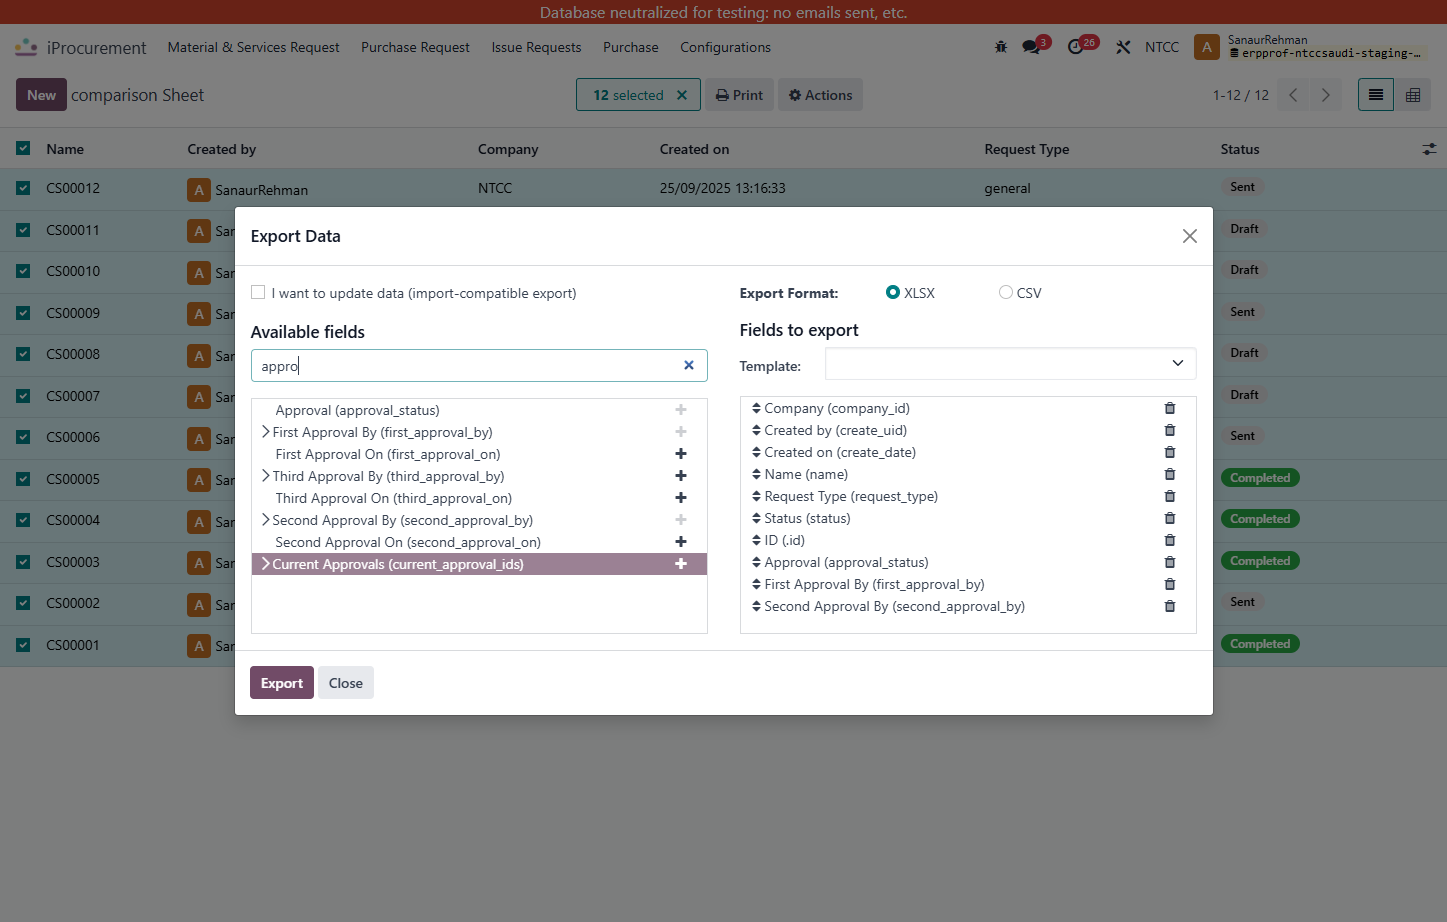Clear the available fields search box
This screenshot has height=922, width=1447.
coord(689,365)
